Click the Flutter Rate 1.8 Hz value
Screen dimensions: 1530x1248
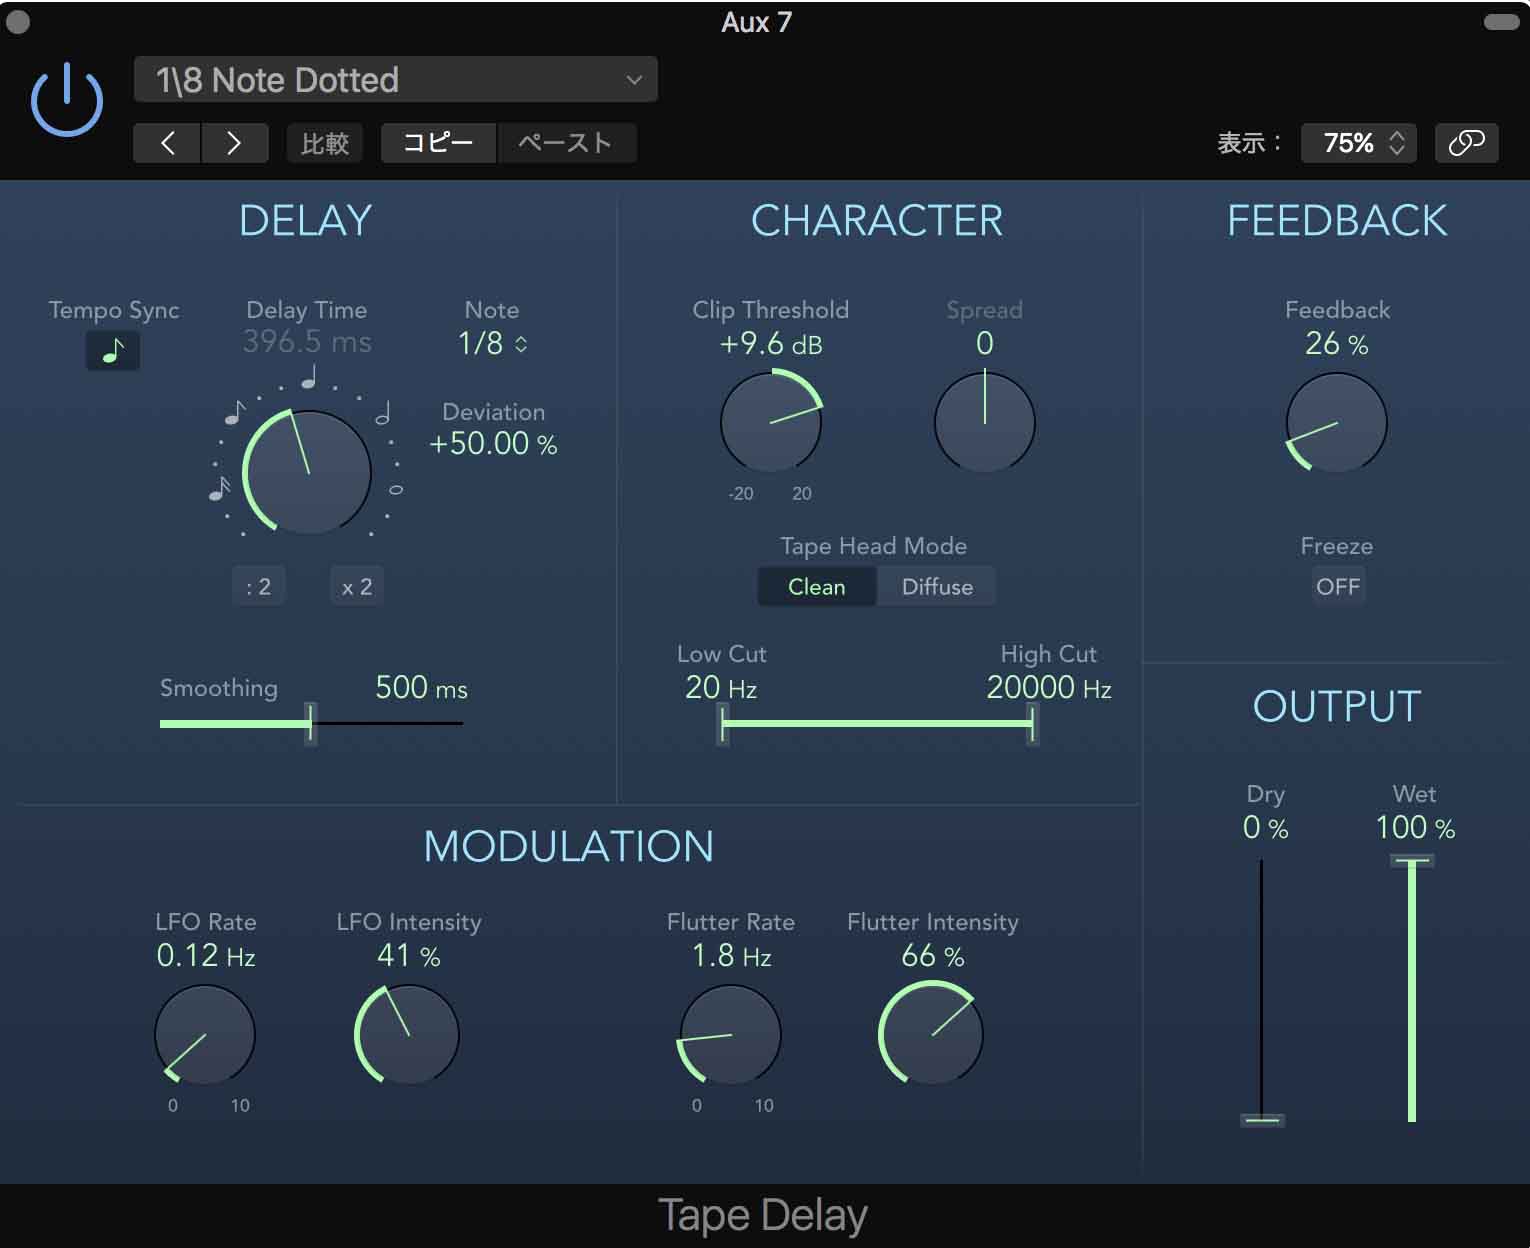tap(731, 956)
